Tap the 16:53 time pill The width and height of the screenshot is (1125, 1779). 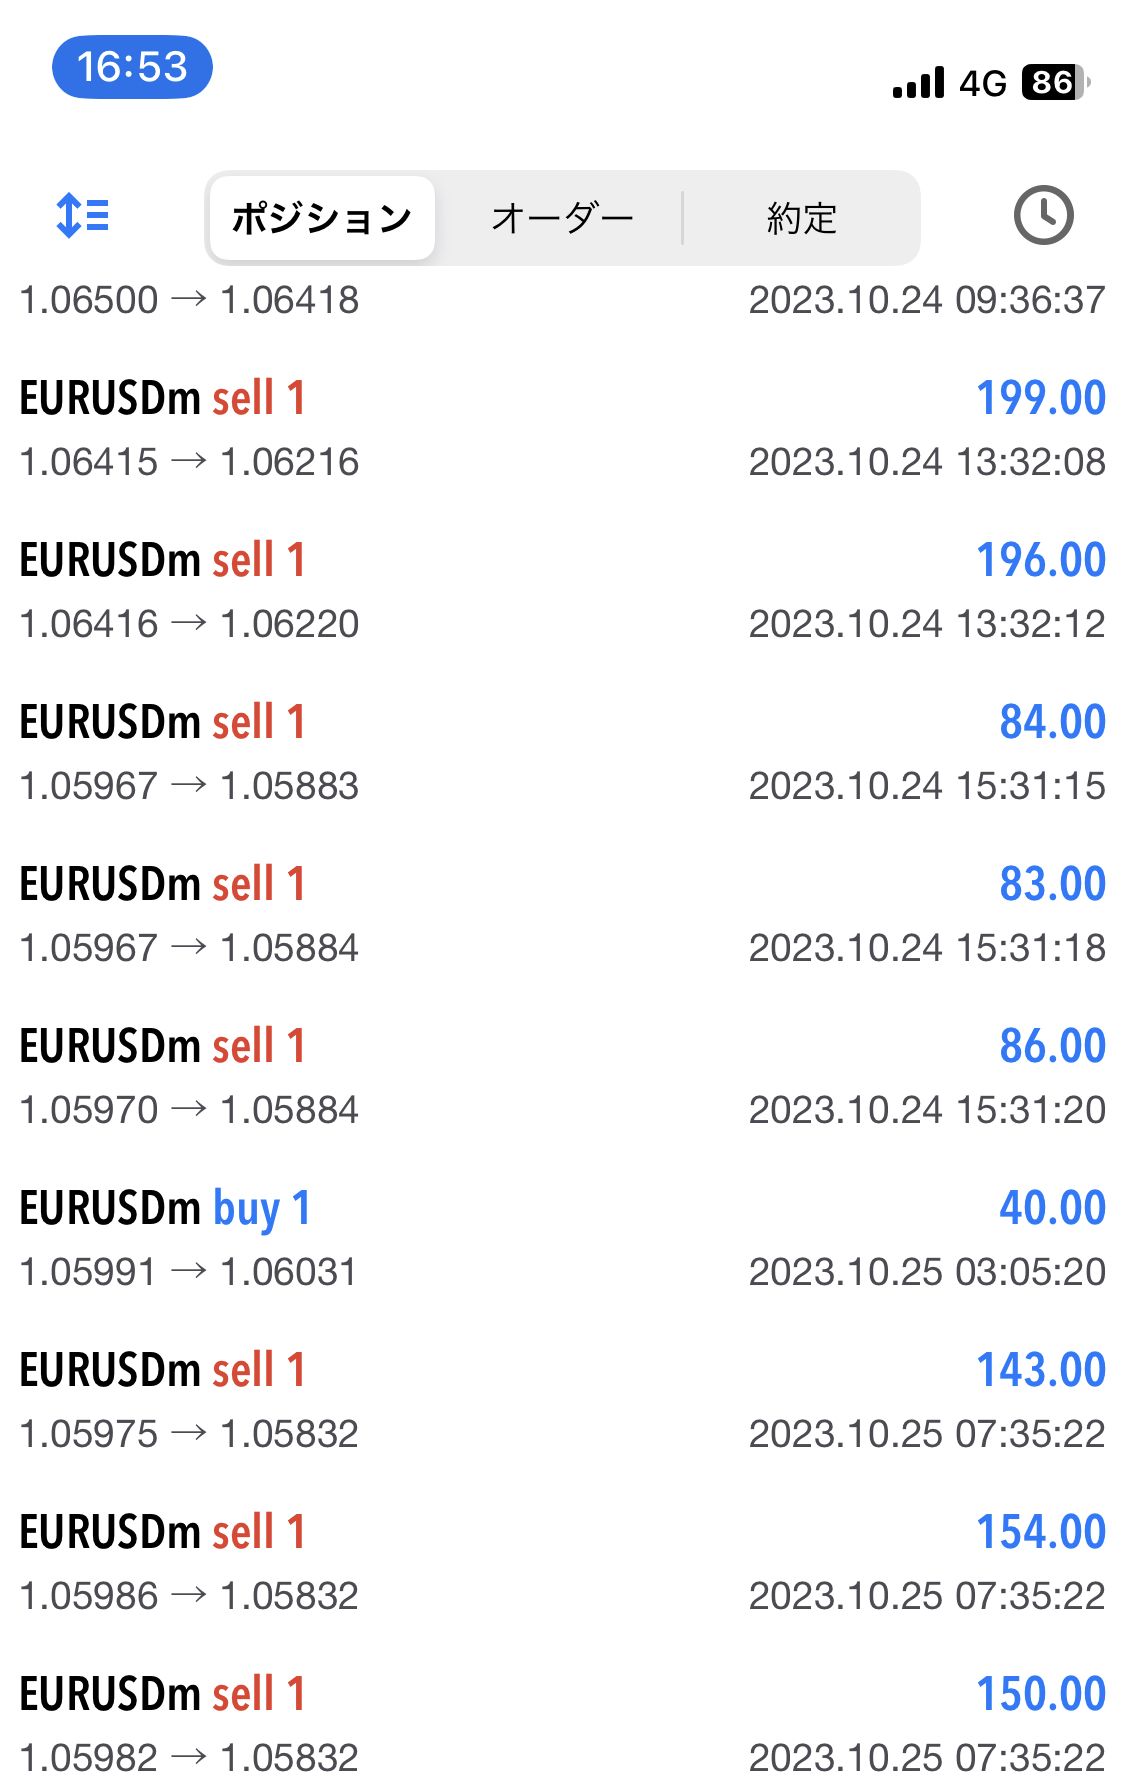point(132,67)
